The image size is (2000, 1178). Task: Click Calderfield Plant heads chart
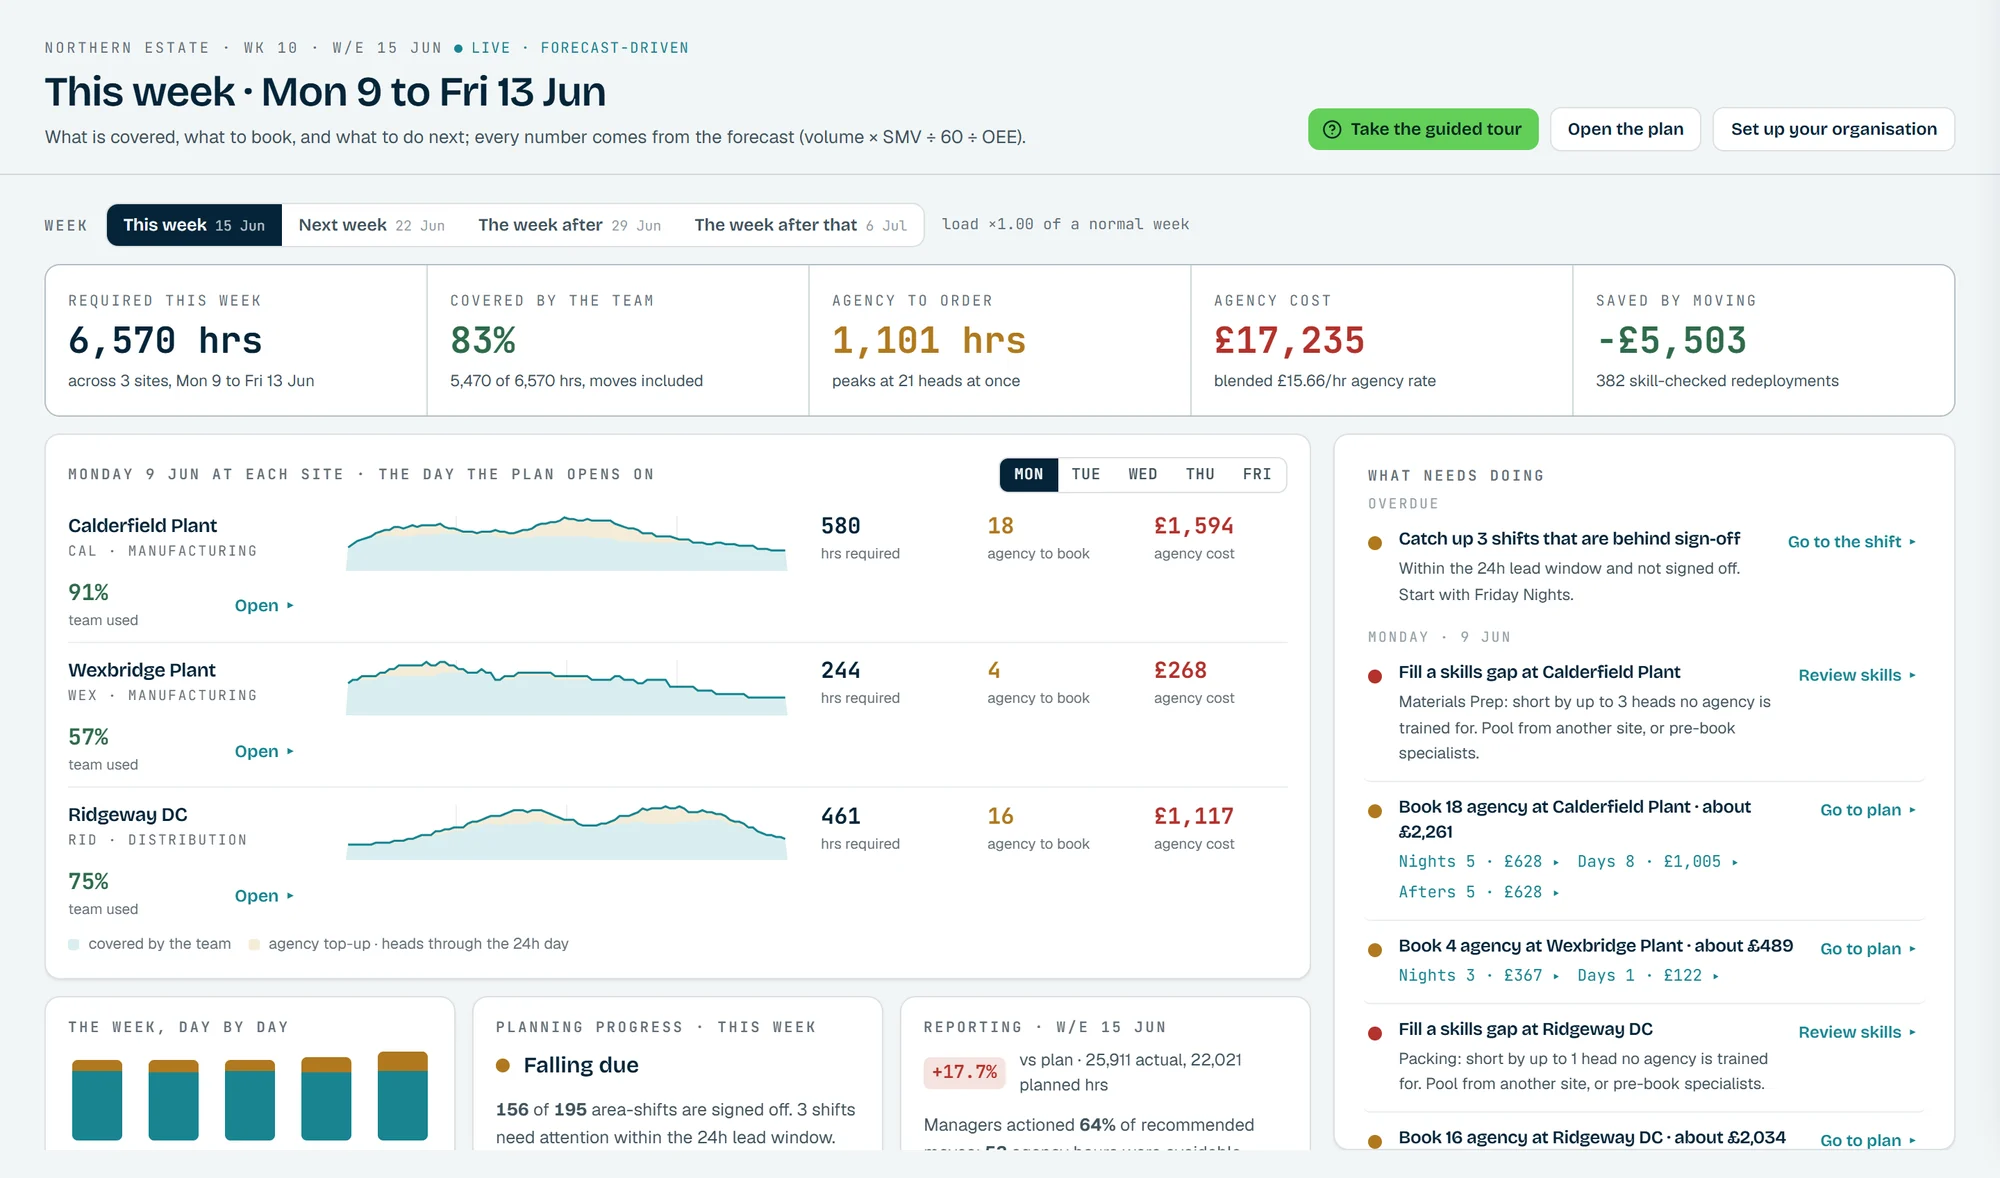coord(566,543)
